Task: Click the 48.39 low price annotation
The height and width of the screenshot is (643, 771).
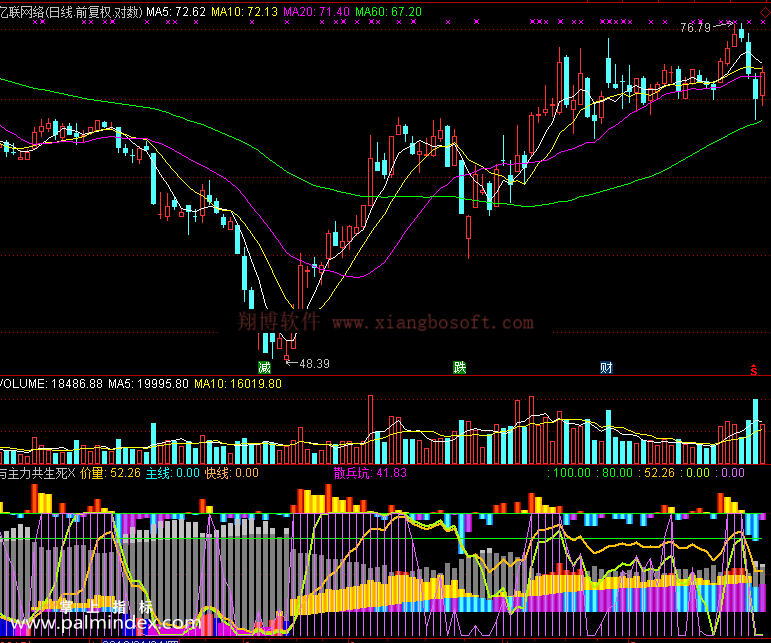Action: pyautogui.click(x=314, y=364)
